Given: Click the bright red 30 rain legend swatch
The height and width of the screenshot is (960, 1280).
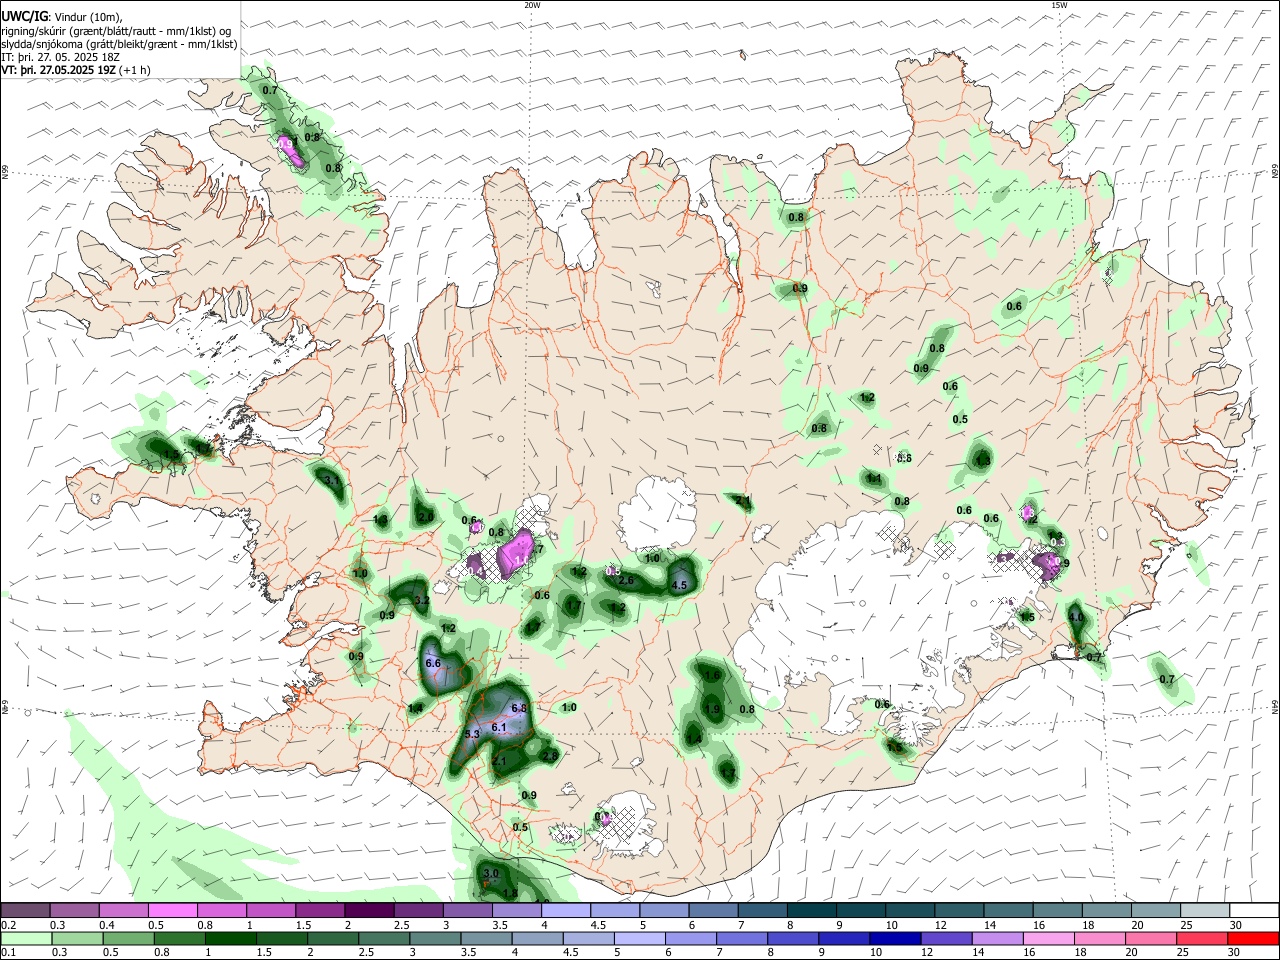Looking at the screenshot, I should pyautogui.click(x=1254, y=938).
